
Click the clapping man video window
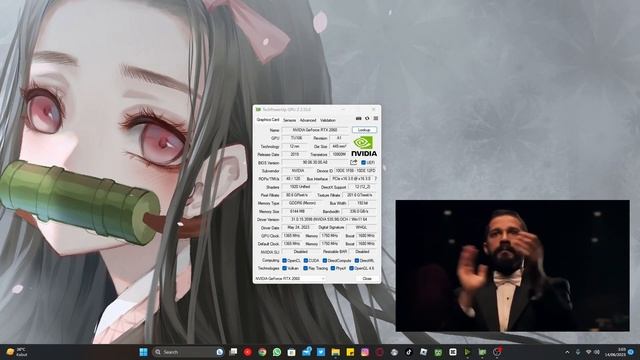point(512,265)
